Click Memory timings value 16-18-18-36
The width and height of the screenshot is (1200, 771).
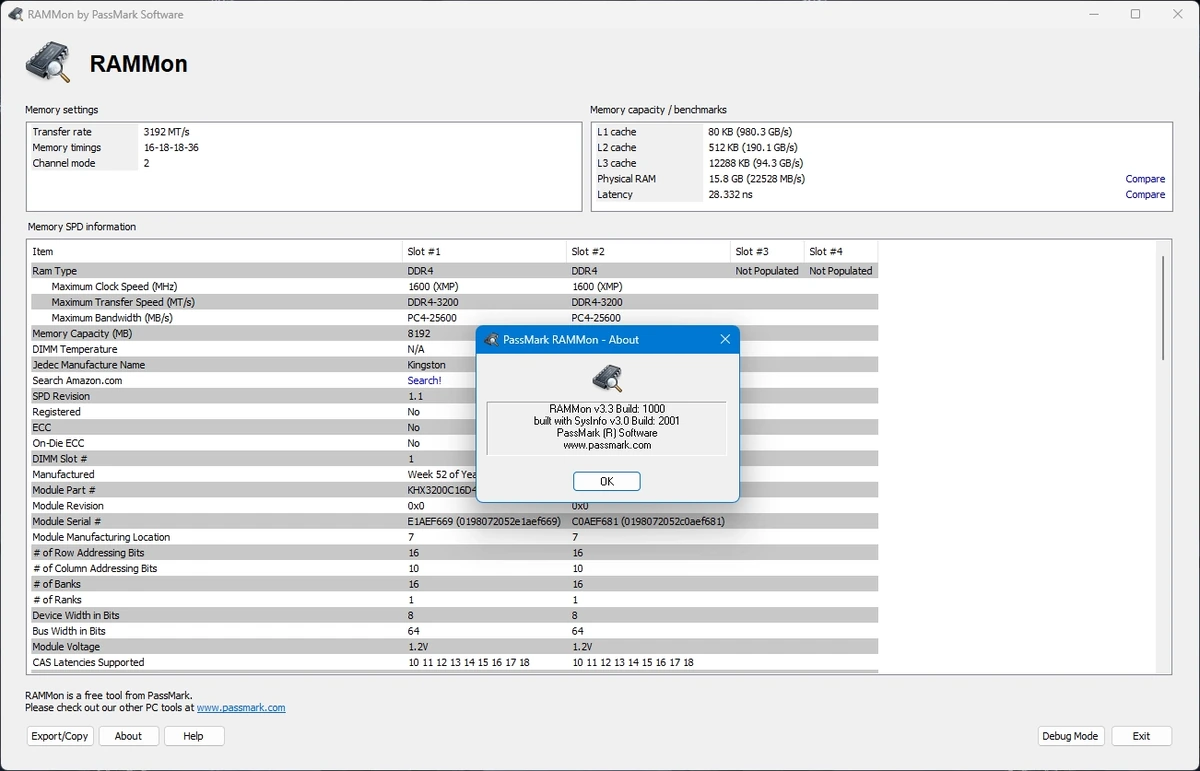171,148
